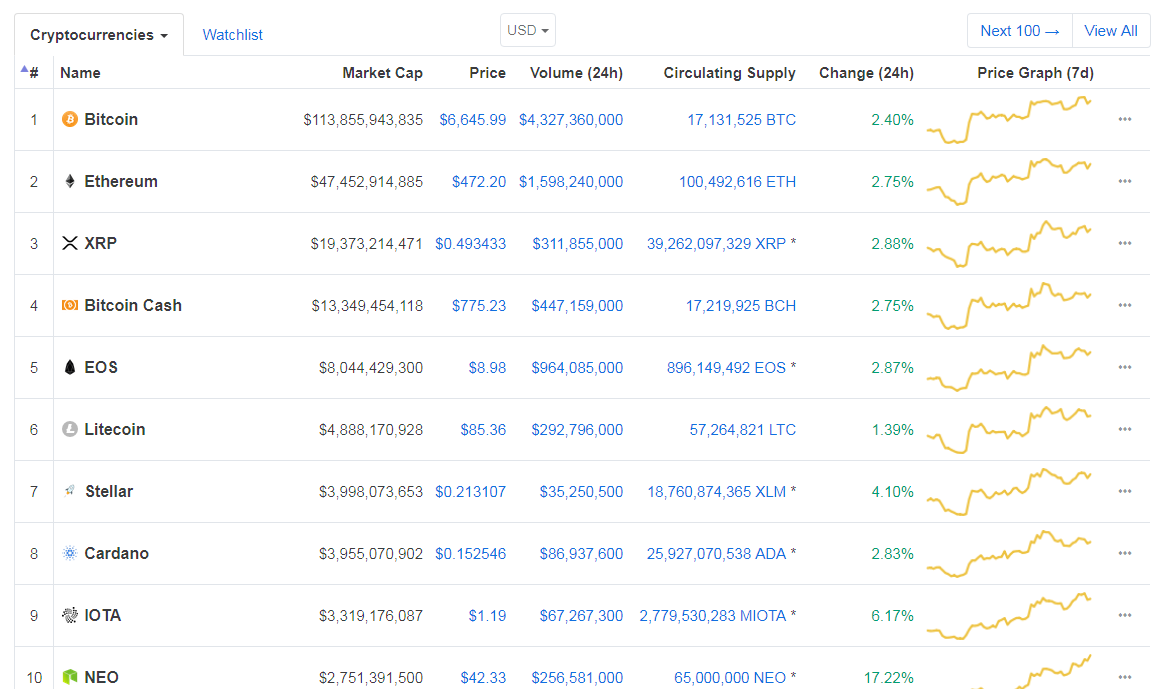
Task: Open the Cardano name link
Action: [116, 553]
